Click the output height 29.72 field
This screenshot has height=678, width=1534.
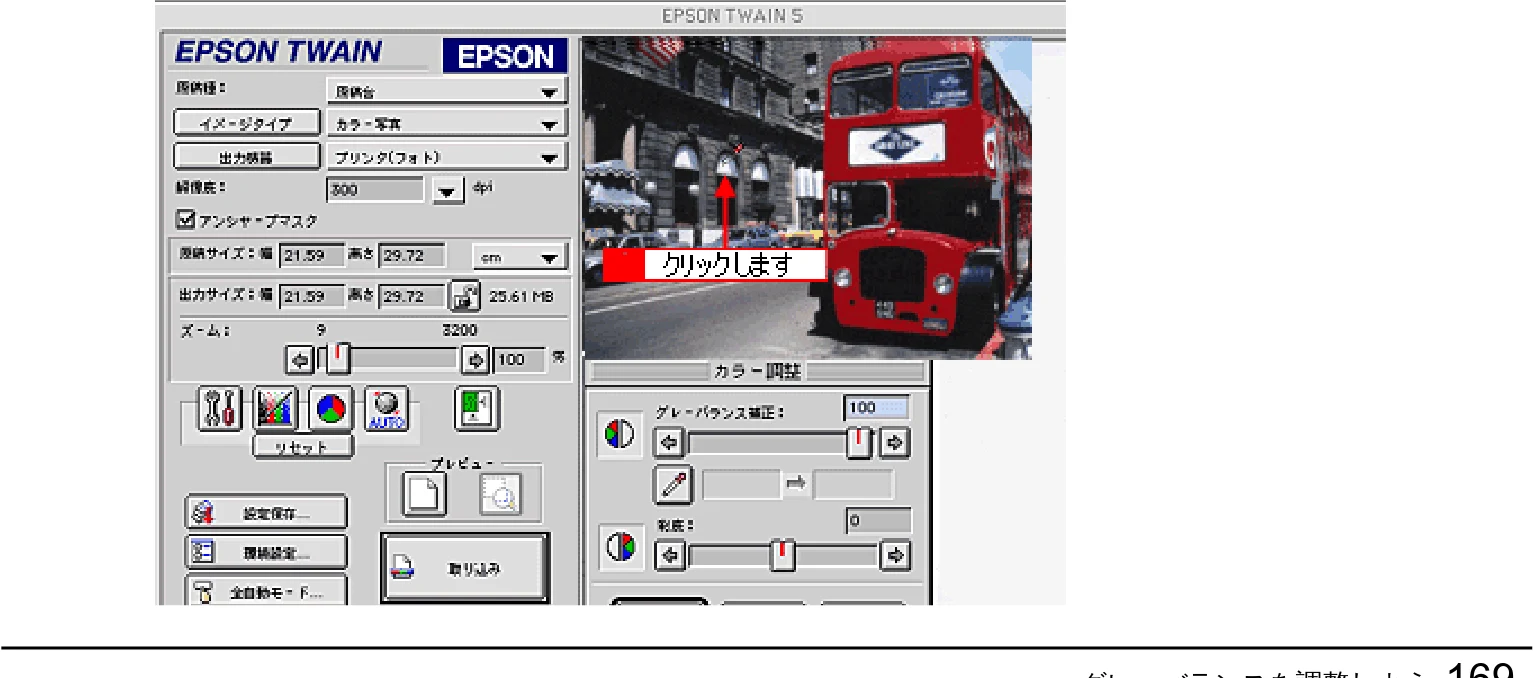(412, 296)
